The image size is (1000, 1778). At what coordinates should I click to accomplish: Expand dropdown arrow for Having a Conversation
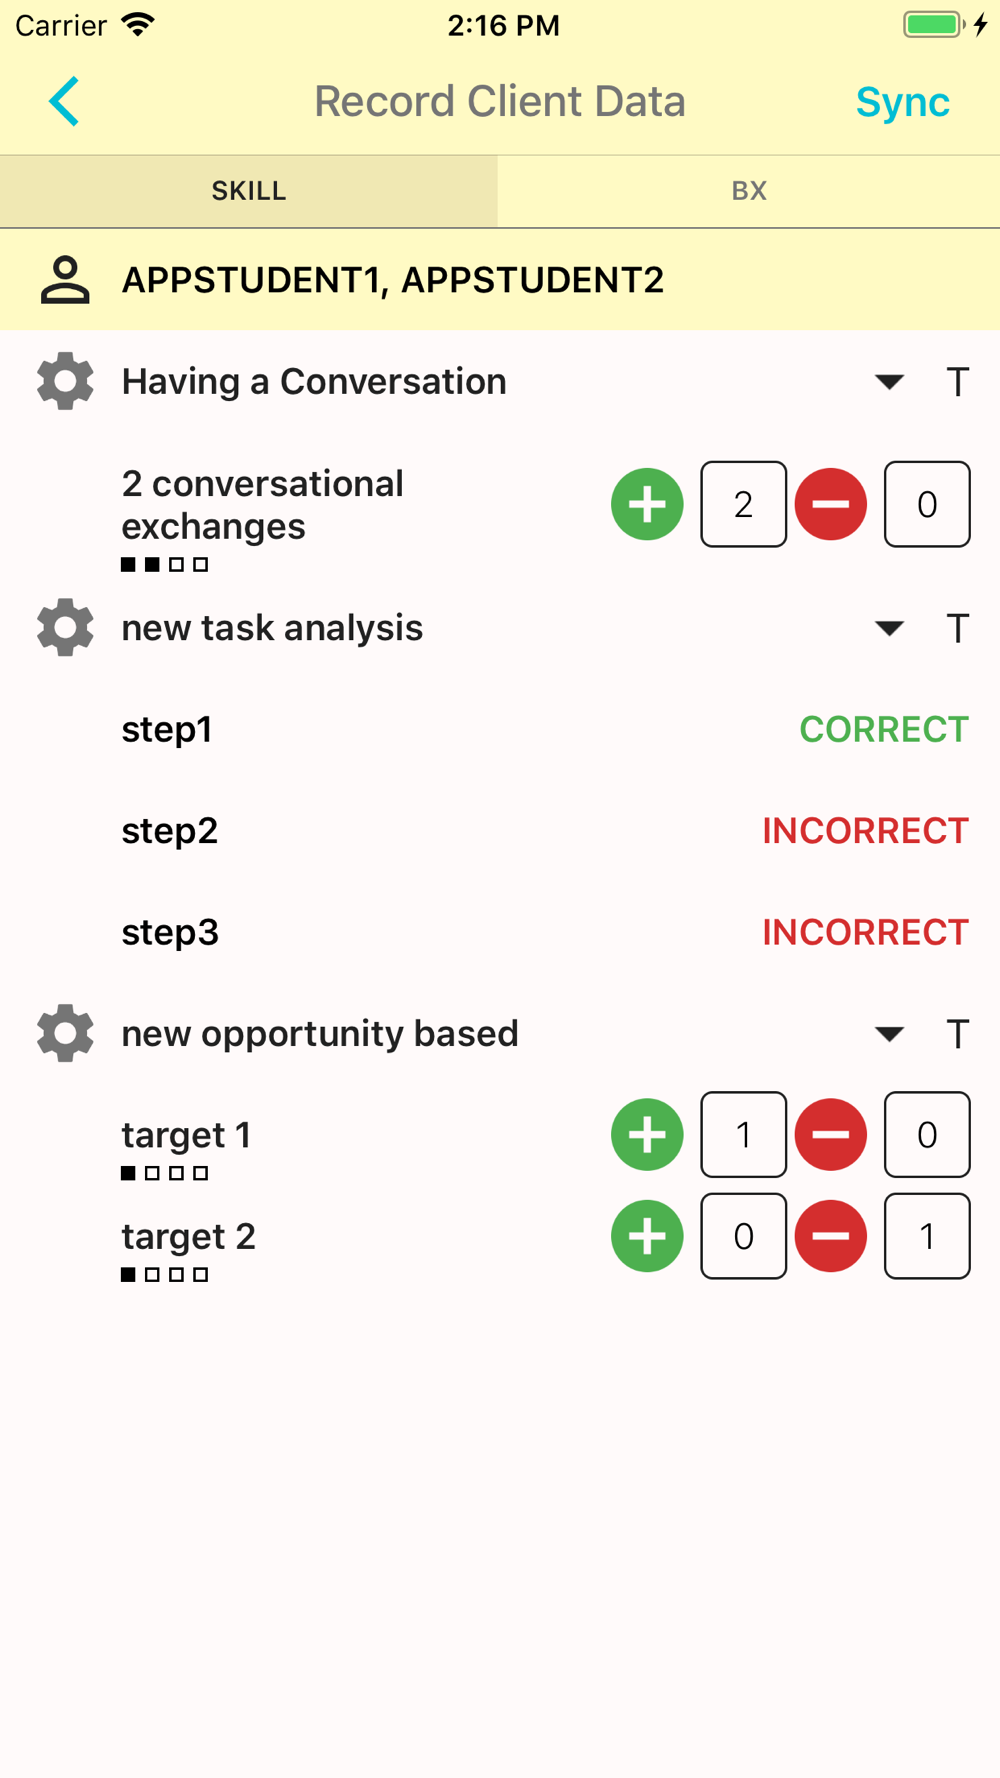tap(889, 382)
